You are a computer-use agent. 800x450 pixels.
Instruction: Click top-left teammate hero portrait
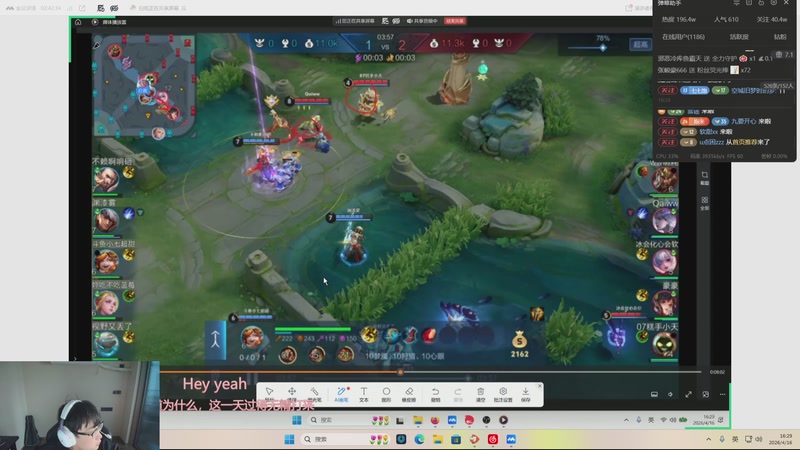pos(106,179)
